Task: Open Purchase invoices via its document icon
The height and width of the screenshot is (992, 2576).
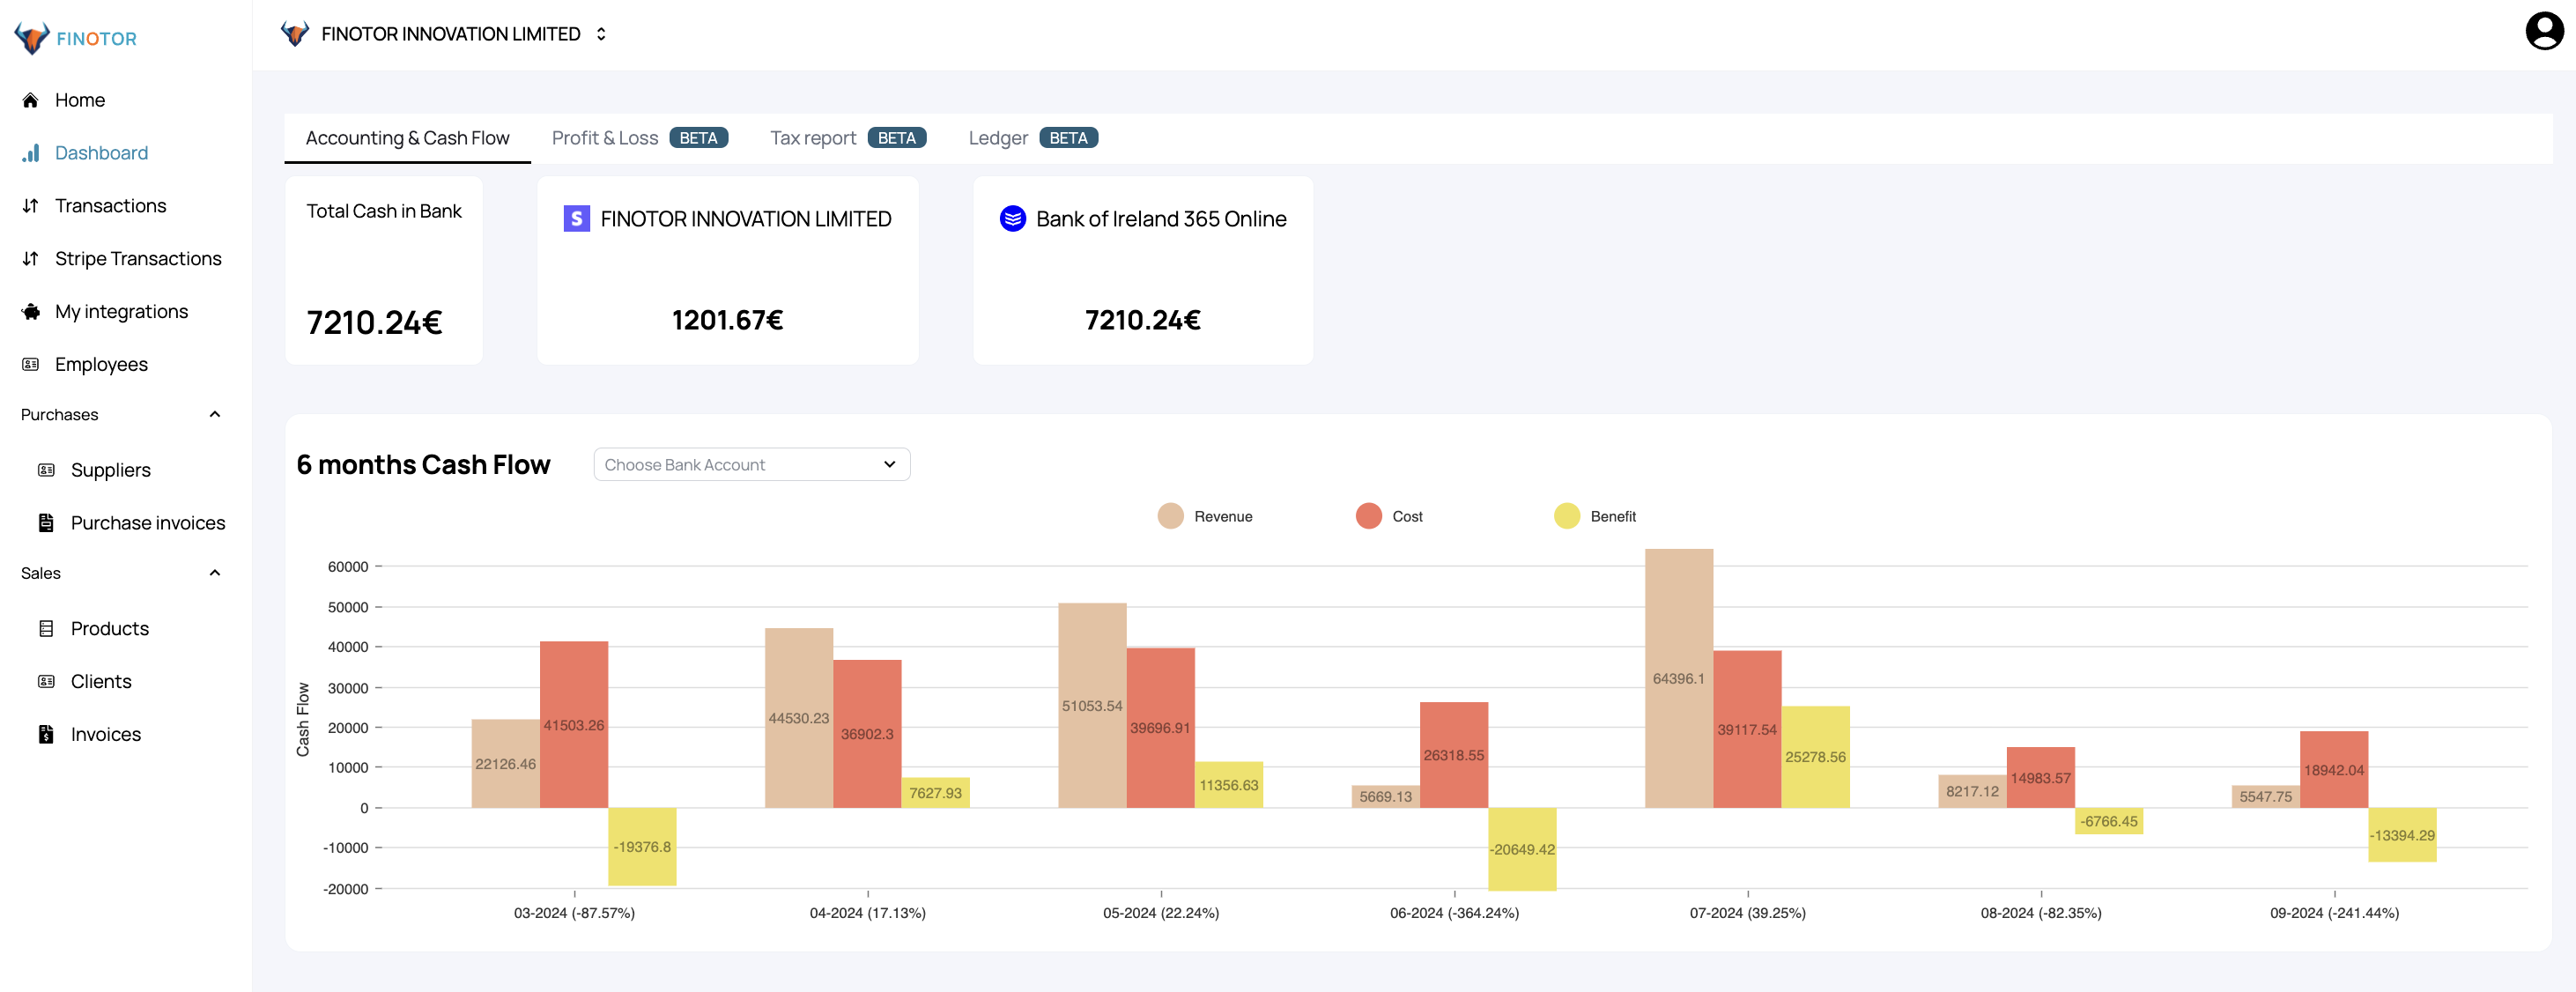Action: coord(46,522)
